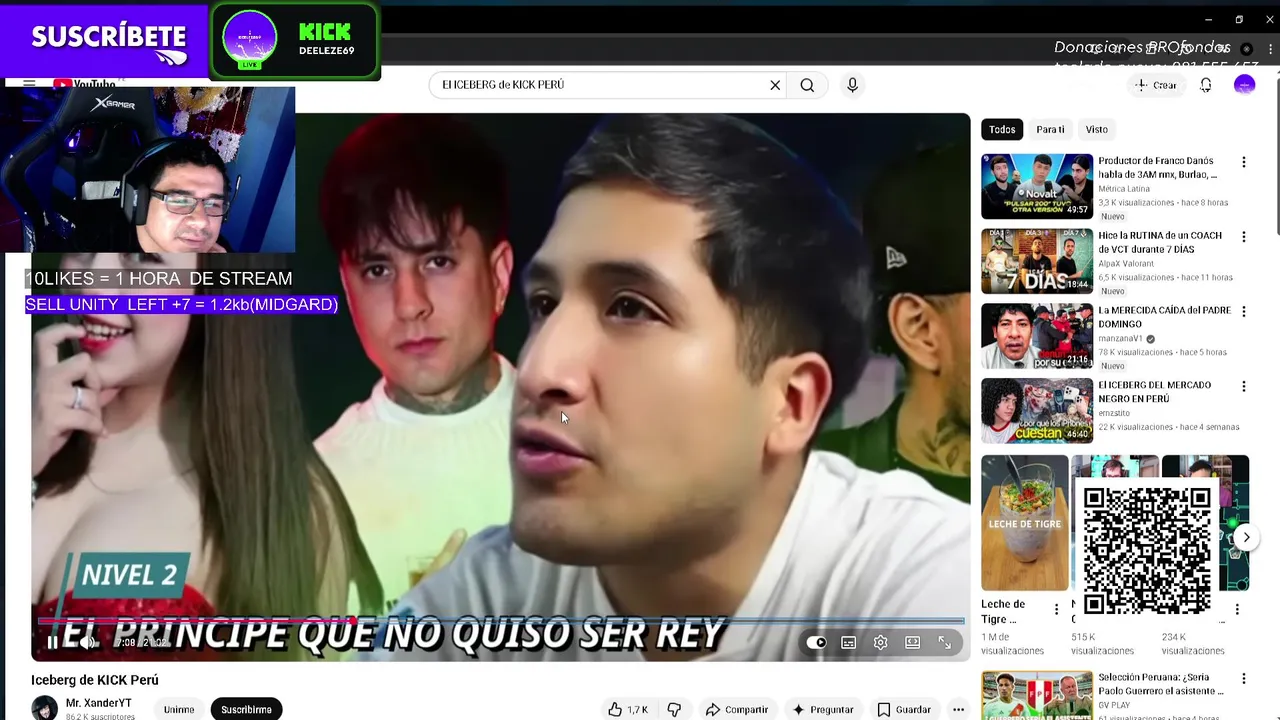Like the video with thumbs up

628,709
